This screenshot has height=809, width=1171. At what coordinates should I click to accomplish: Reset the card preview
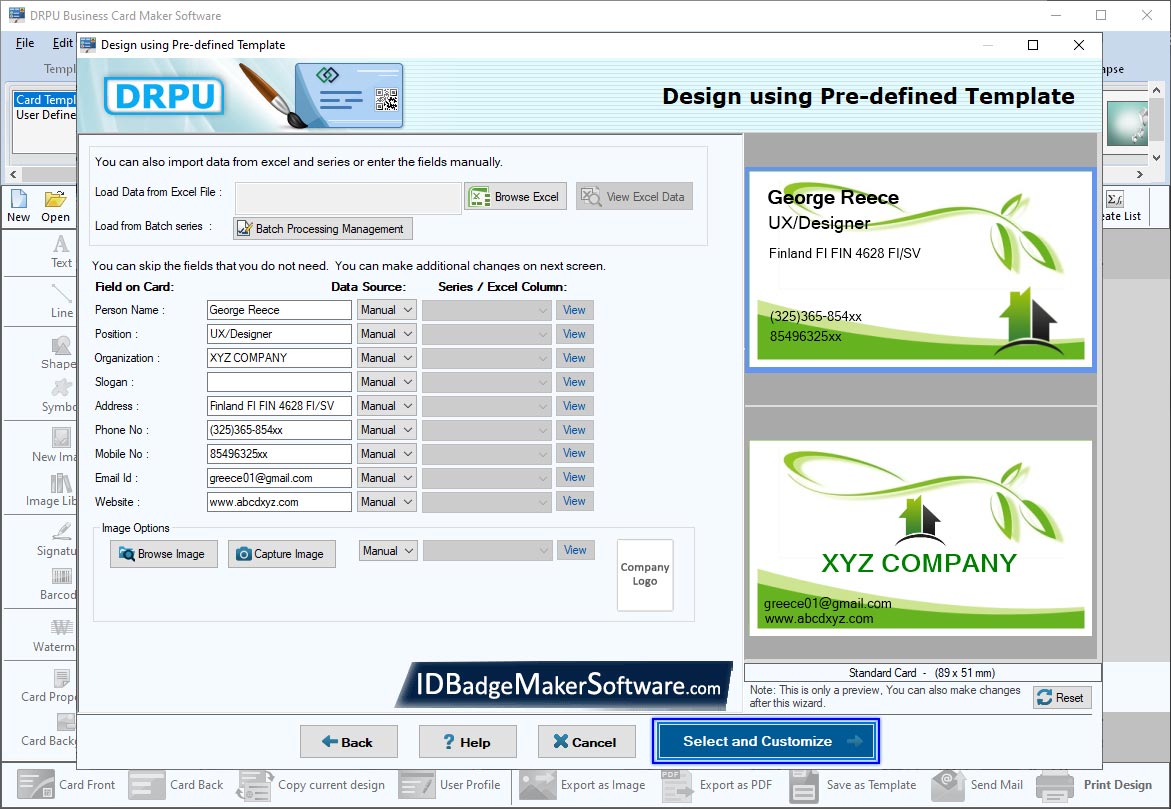pyautogui.click(x=1061, y=698)
